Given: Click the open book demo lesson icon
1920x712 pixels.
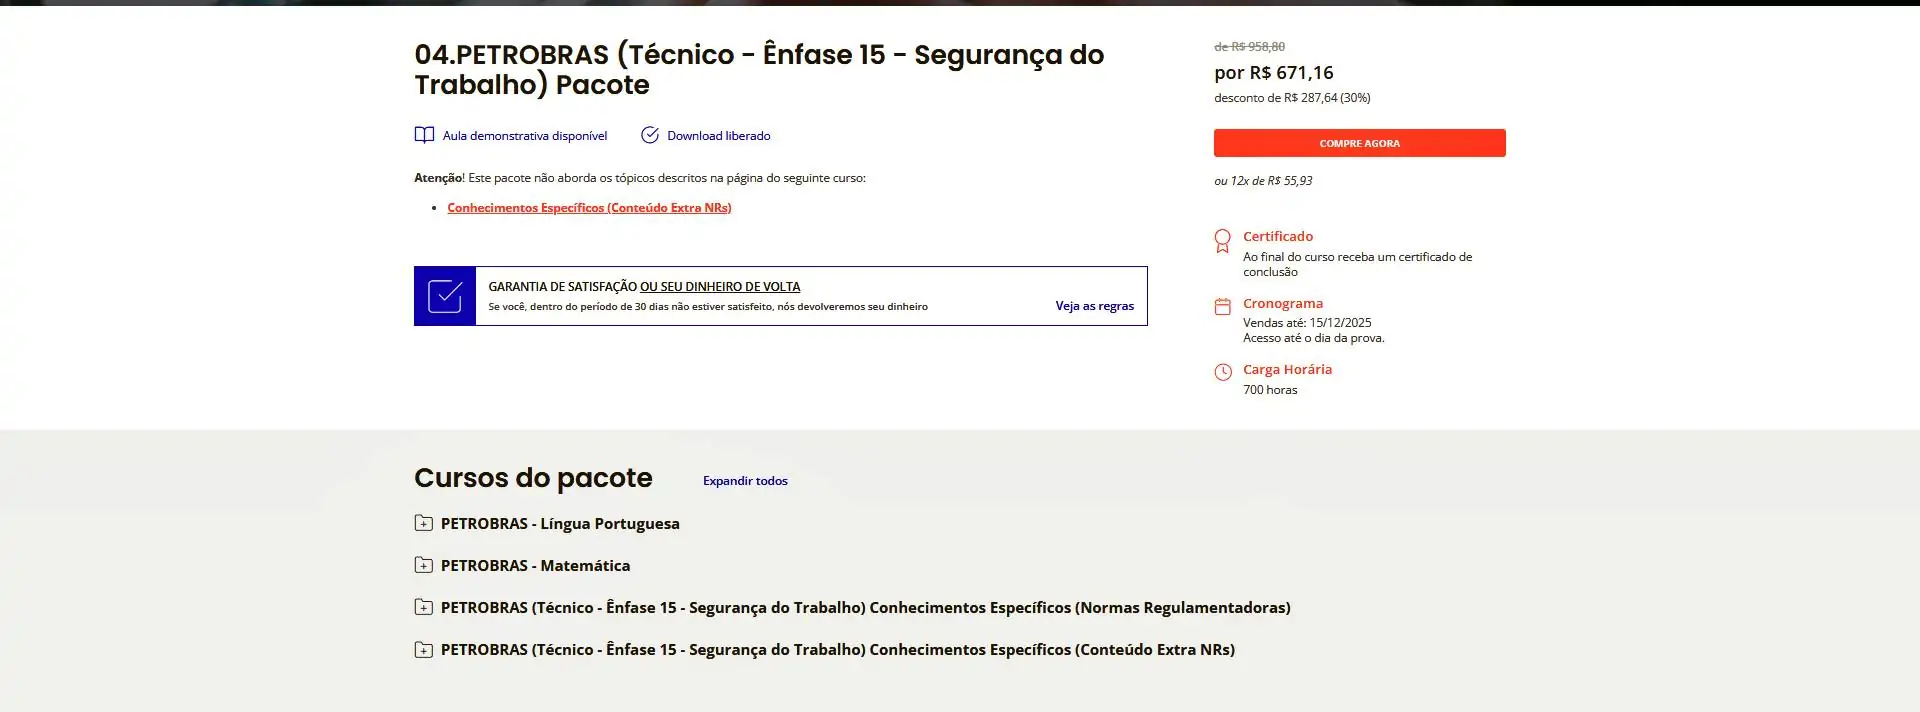Looking at the screenshot, I should coord(424,135).
